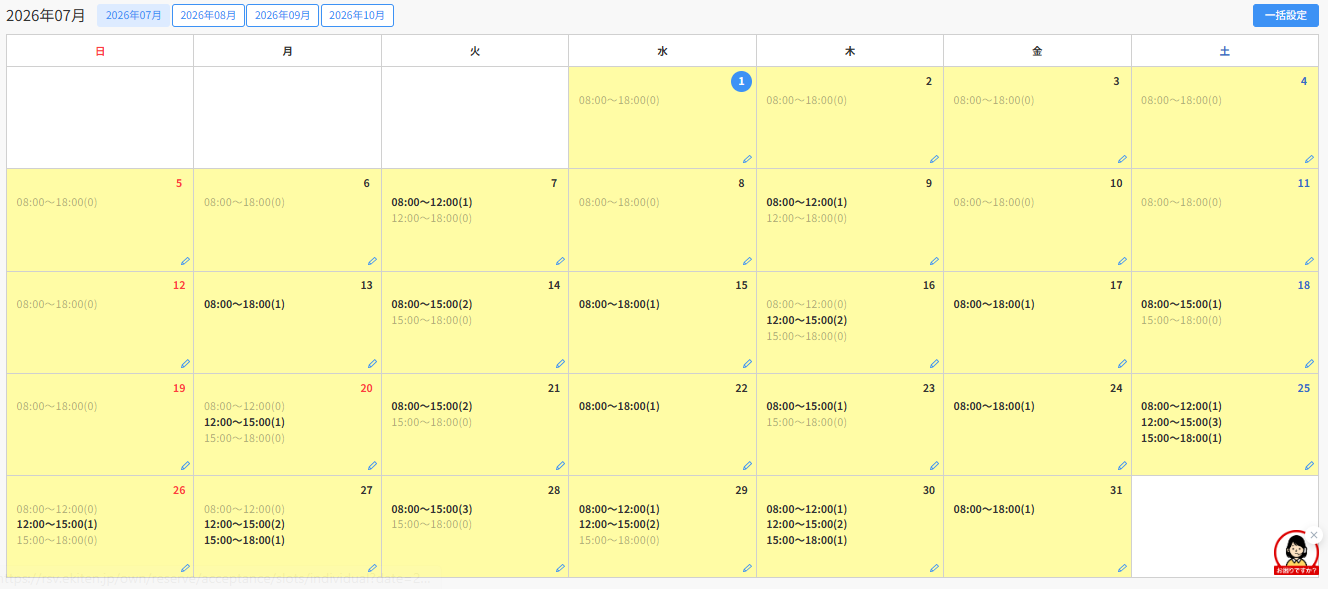Click the 一括設定 button
The width and height of the screenshot is (1328, 589).
tap(1286, 16)
